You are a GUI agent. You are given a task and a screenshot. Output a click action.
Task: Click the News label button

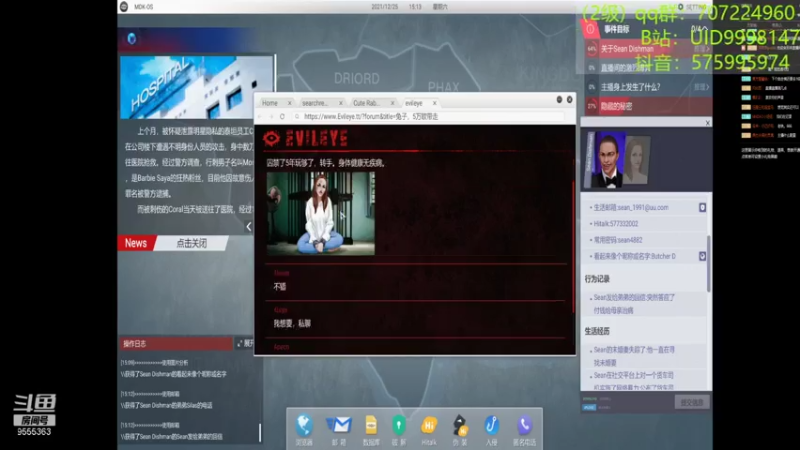pos(136,243)
